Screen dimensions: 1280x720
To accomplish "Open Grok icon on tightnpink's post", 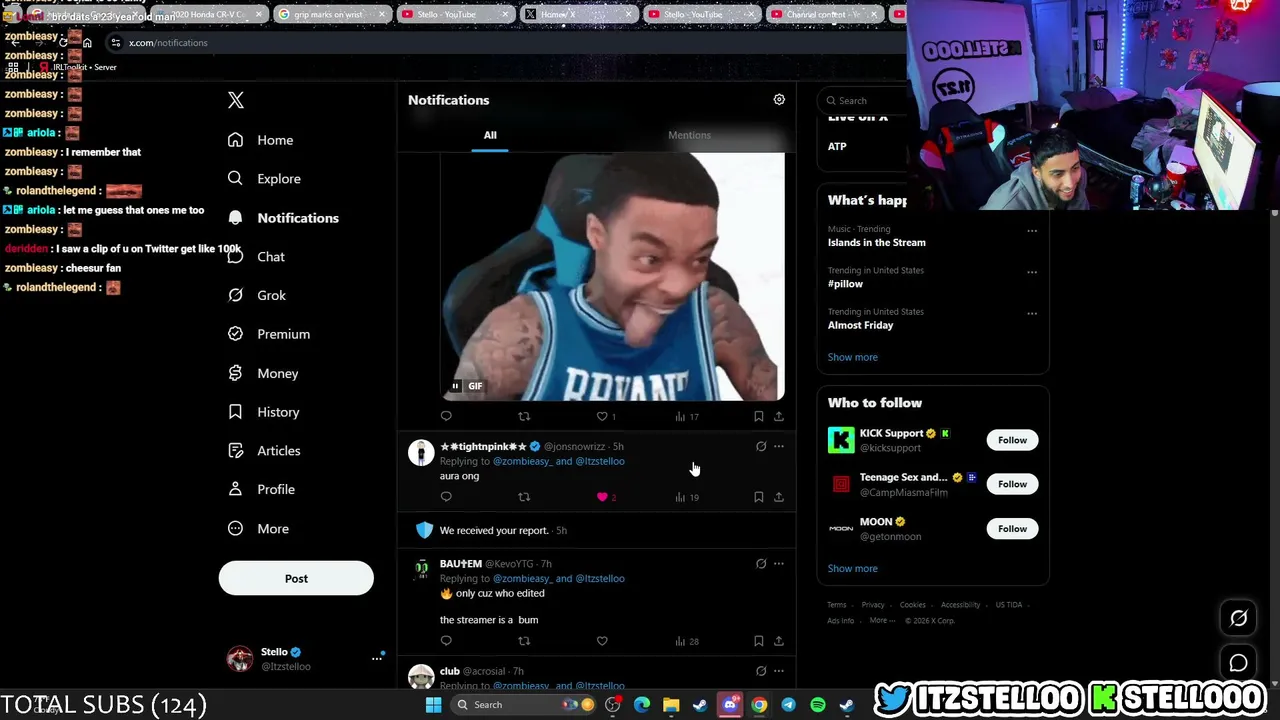I will [761, 447].
